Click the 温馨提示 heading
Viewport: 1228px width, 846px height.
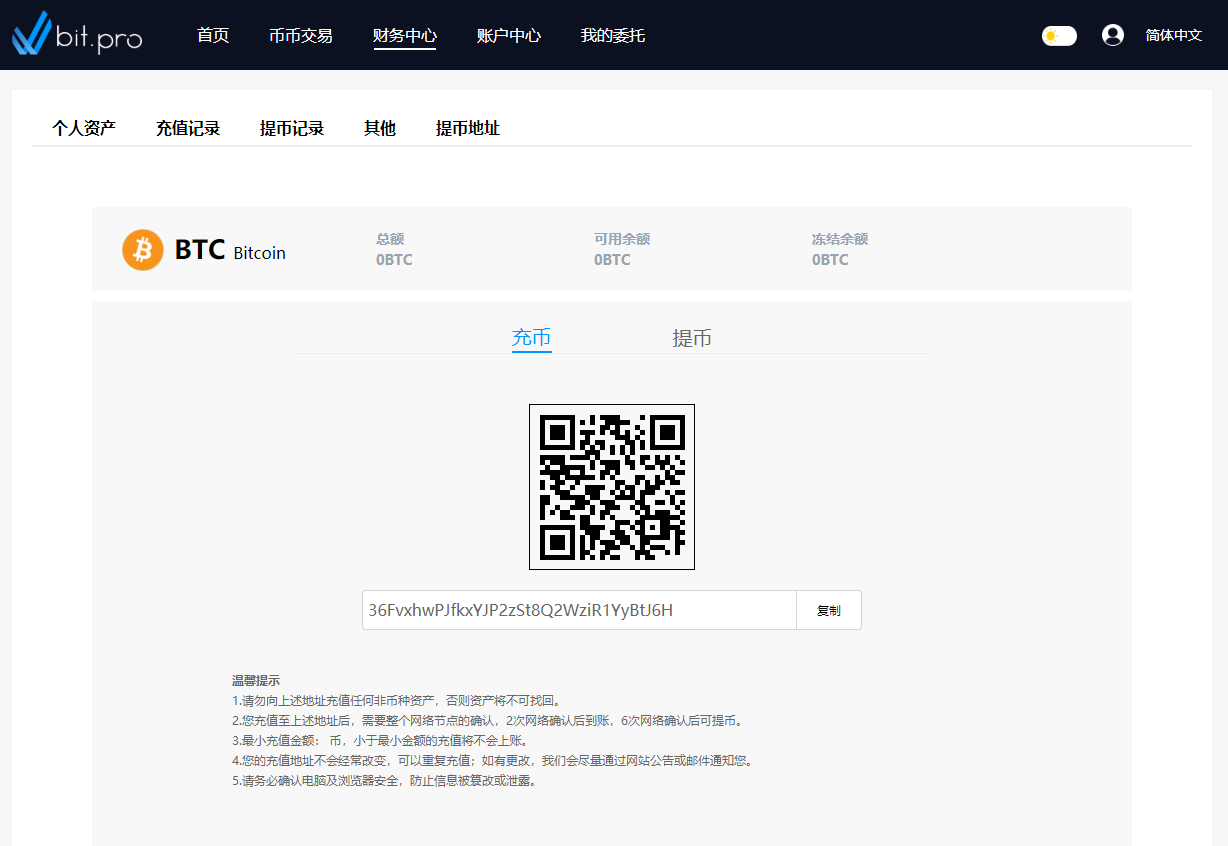click(256, 680)
